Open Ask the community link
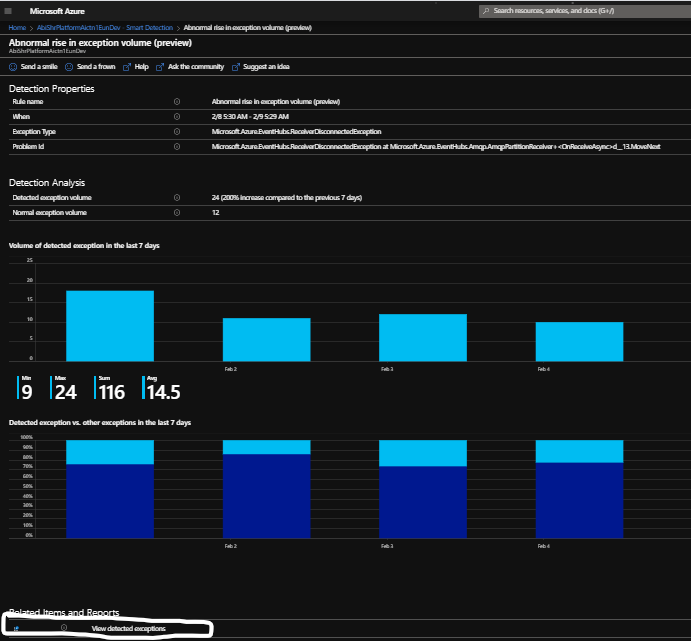The width and height of the screenshot is (691, 641). 196,67
